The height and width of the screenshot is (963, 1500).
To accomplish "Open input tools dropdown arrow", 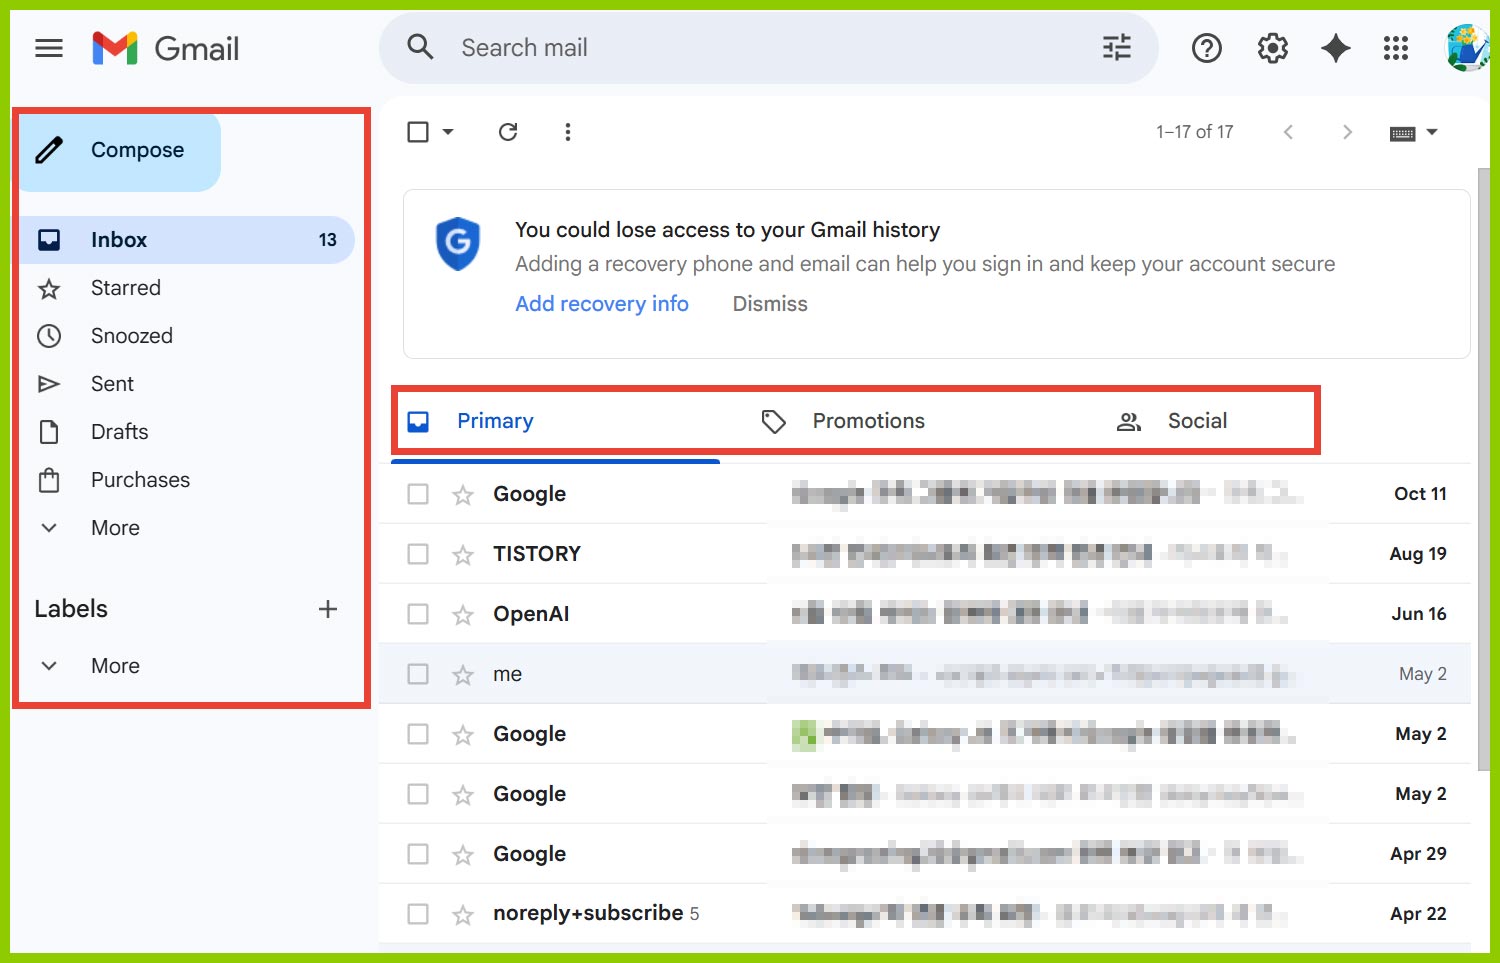I will (1432, 132).
